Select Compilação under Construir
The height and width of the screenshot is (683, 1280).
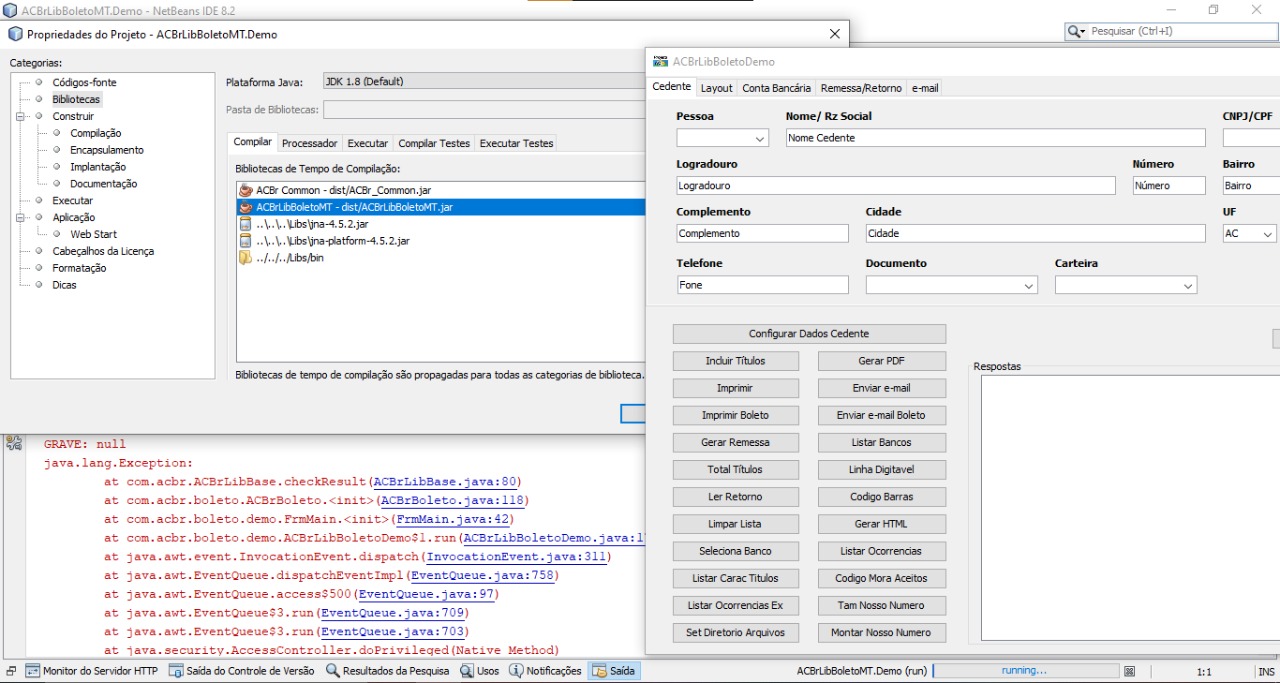click(x=95, y=133)
